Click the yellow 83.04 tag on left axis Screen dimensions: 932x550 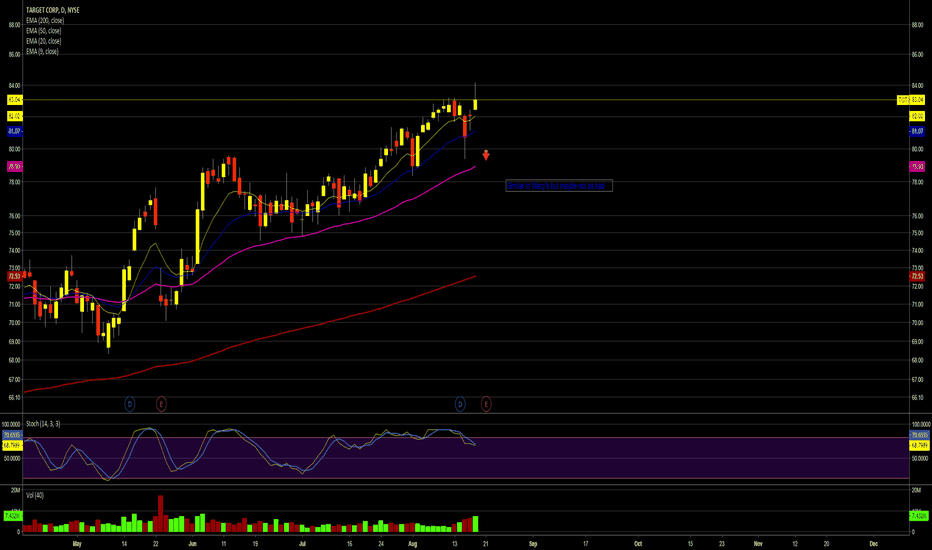tap(14, 100)
